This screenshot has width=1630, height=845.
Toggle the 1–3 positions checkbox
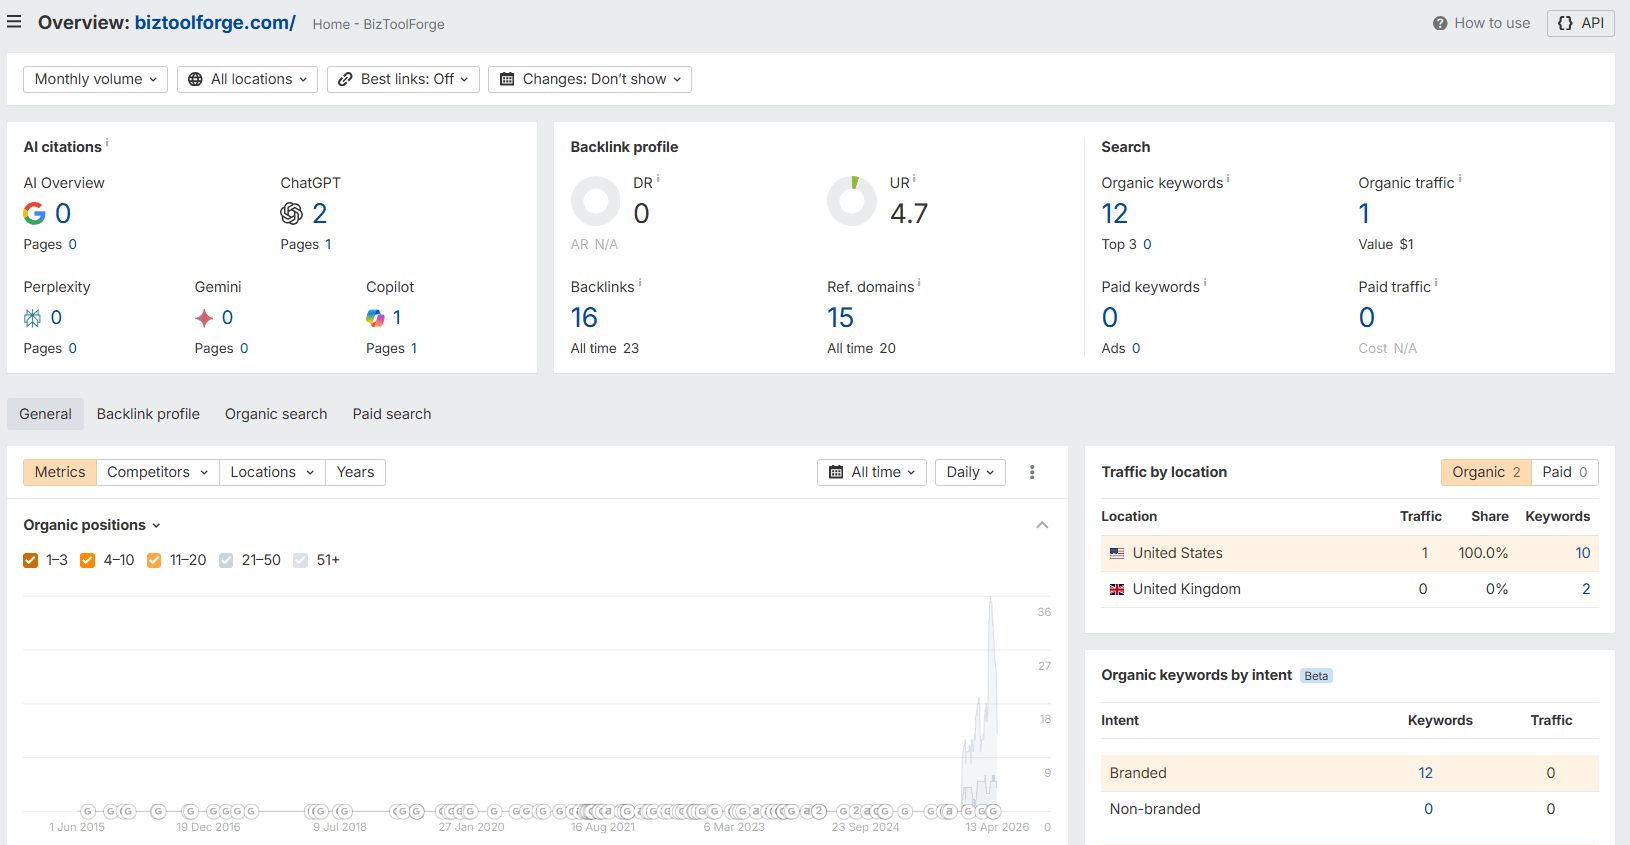[x=31, y=560]
